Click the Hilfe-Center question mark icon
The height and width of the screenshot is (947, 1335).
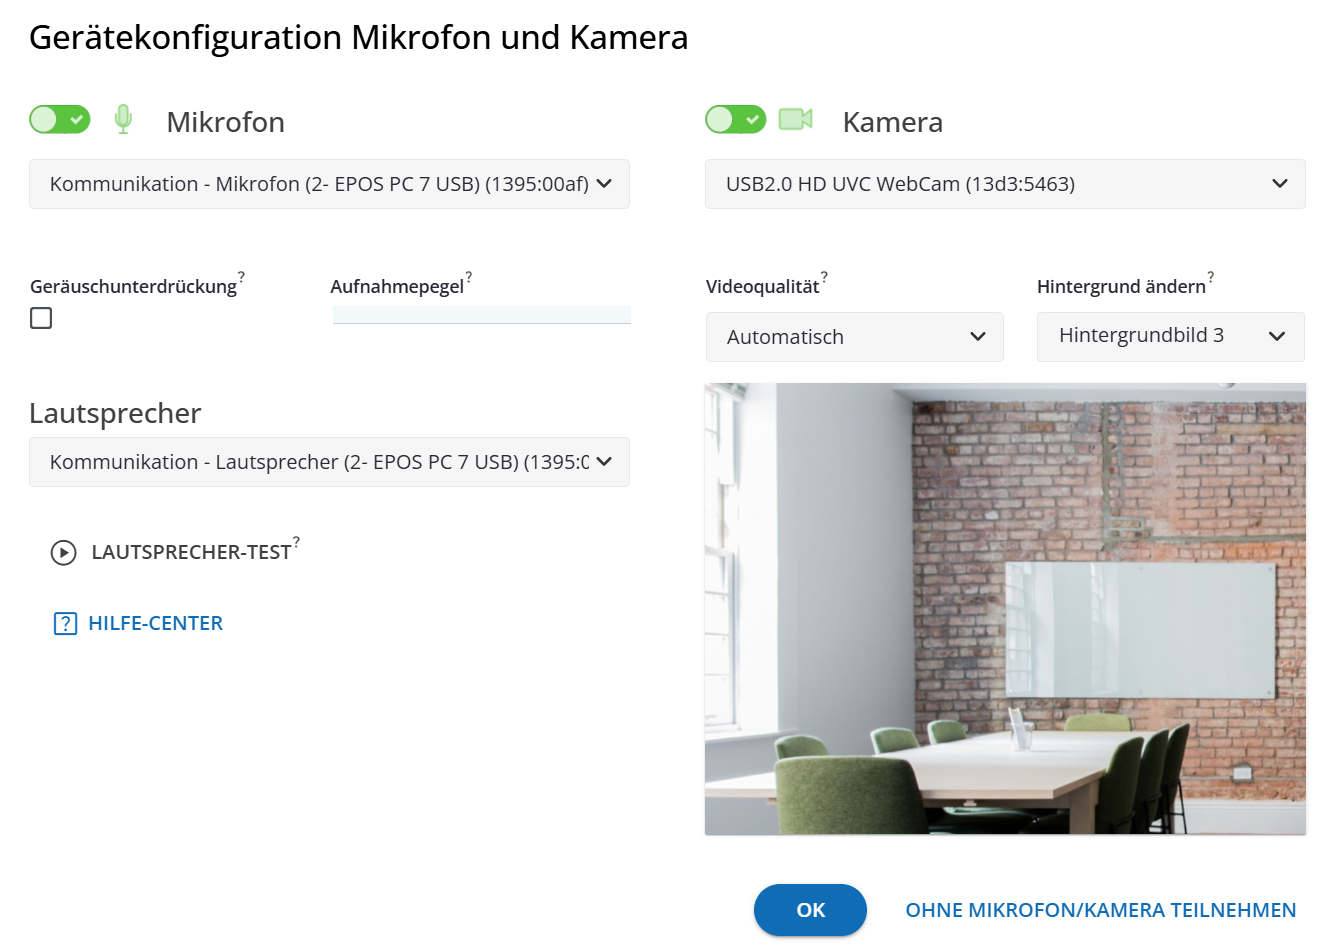65,624
